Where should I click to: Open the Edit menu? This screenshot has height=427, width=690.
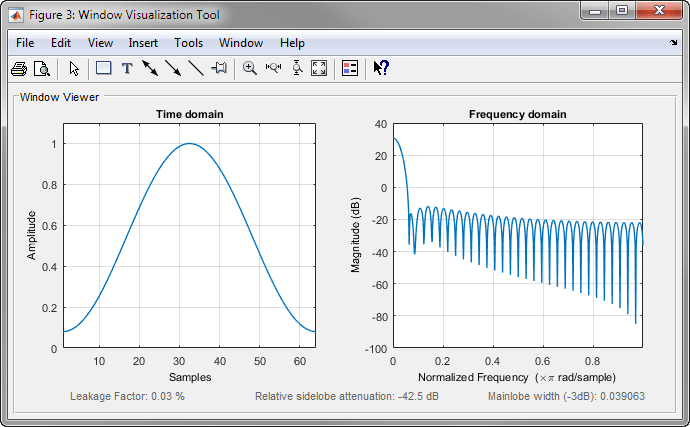coord(61,43)
